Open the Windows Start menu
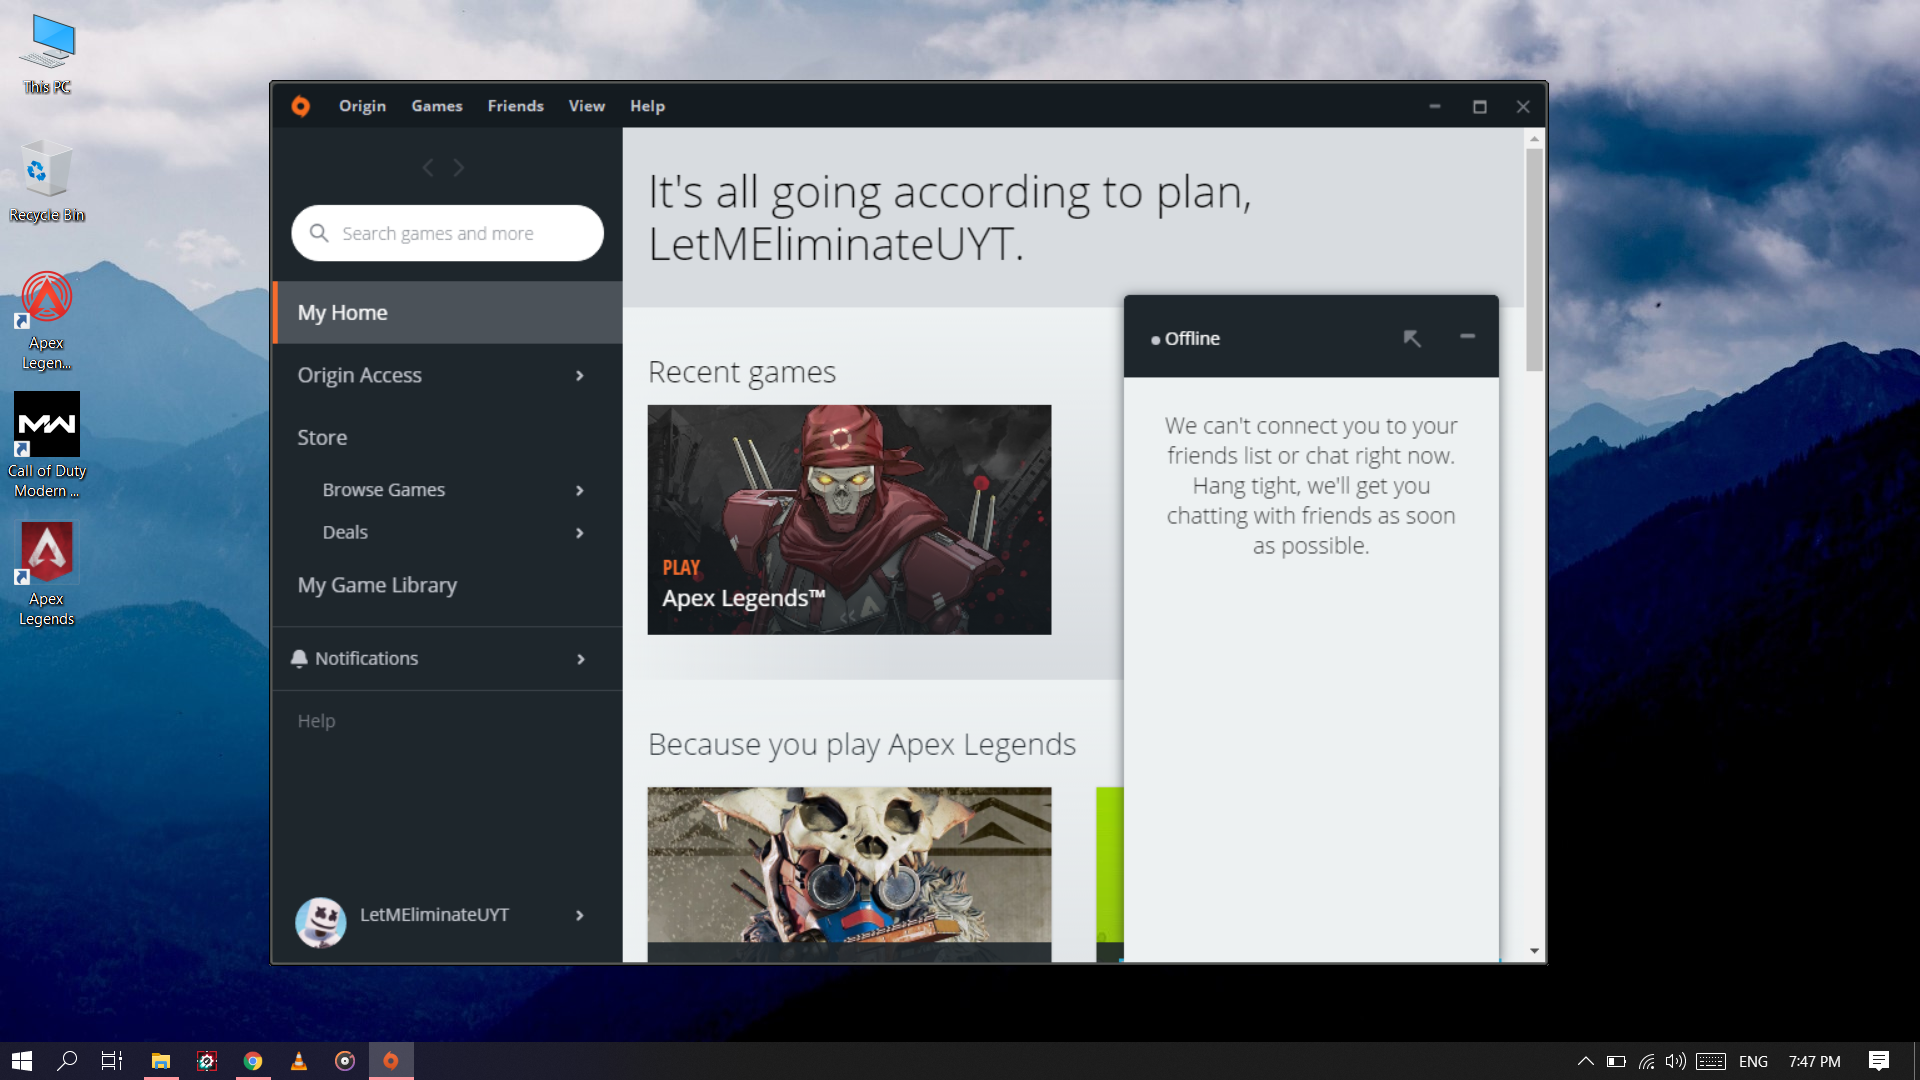This screenshot has height=1080, width=1920. point(22,1061)
